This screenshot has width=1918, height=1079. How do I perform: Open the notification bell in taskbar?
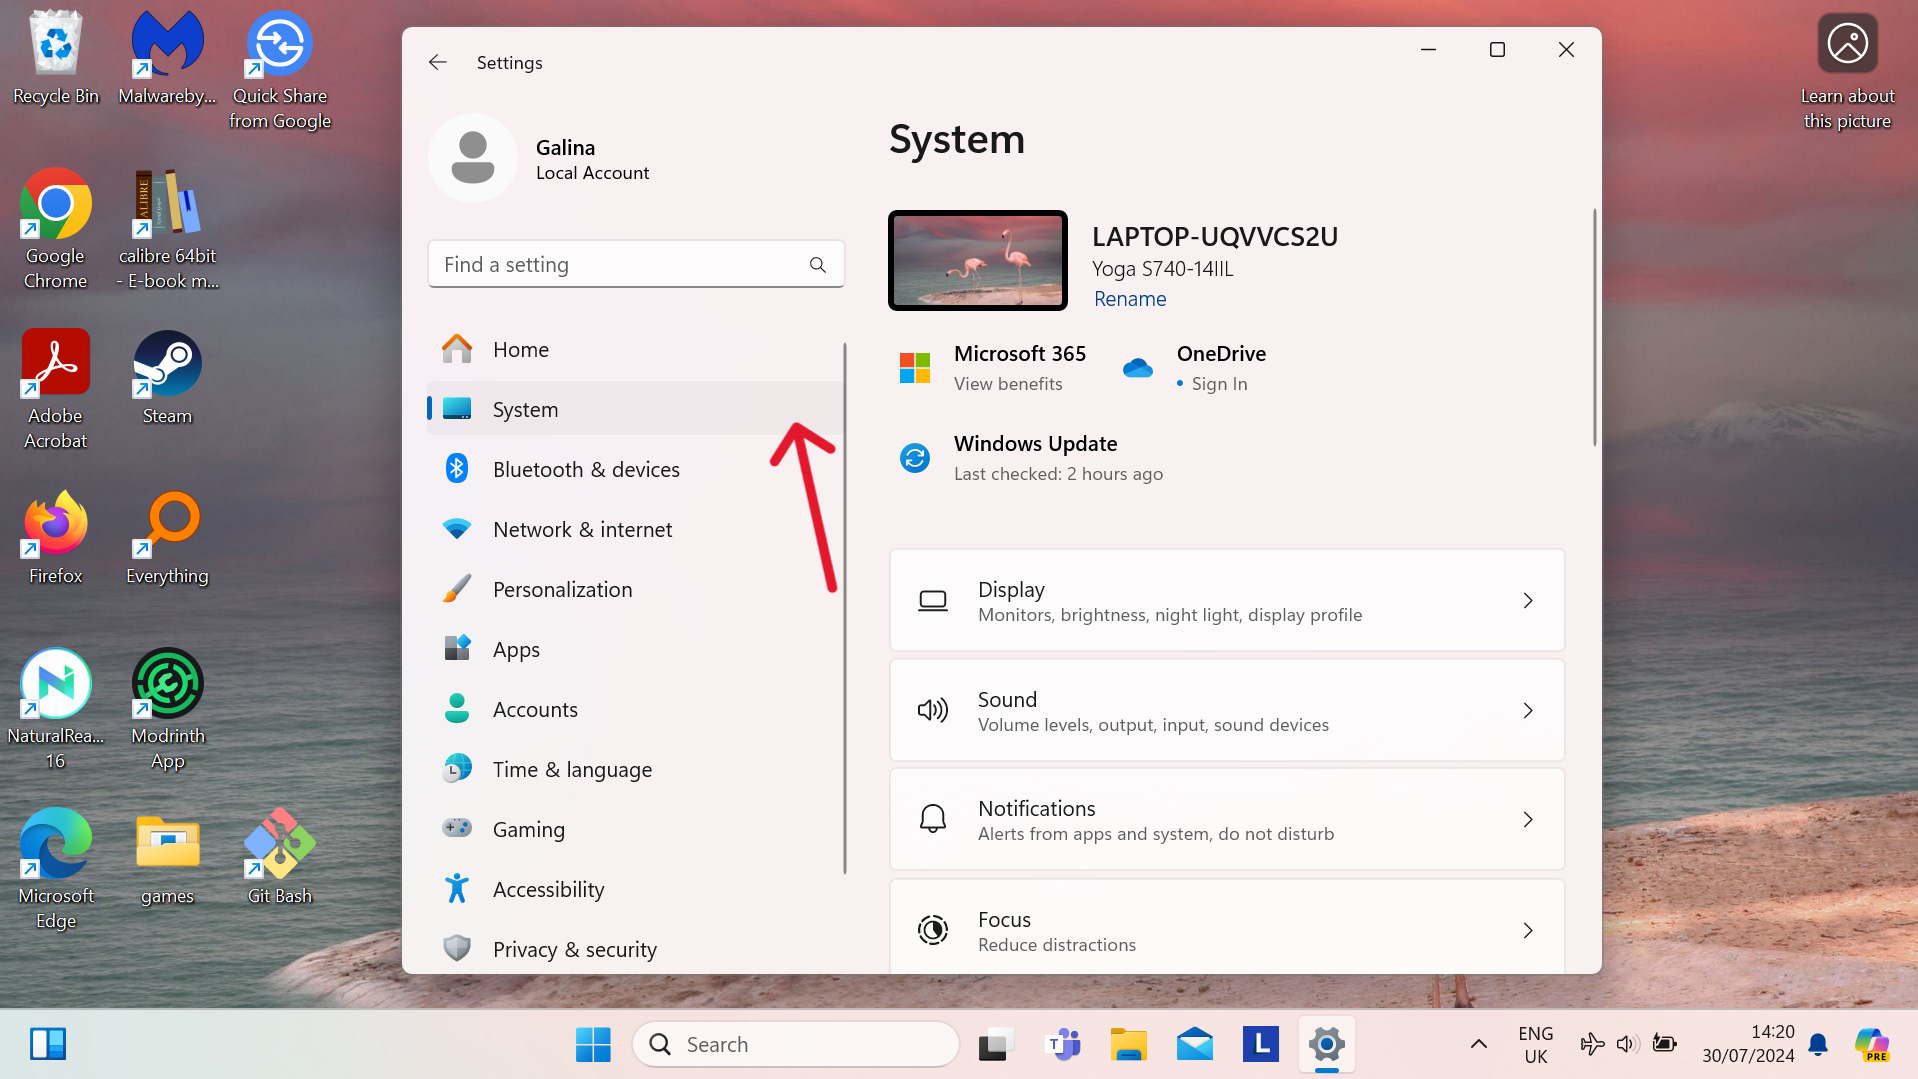point(1818,1045)
